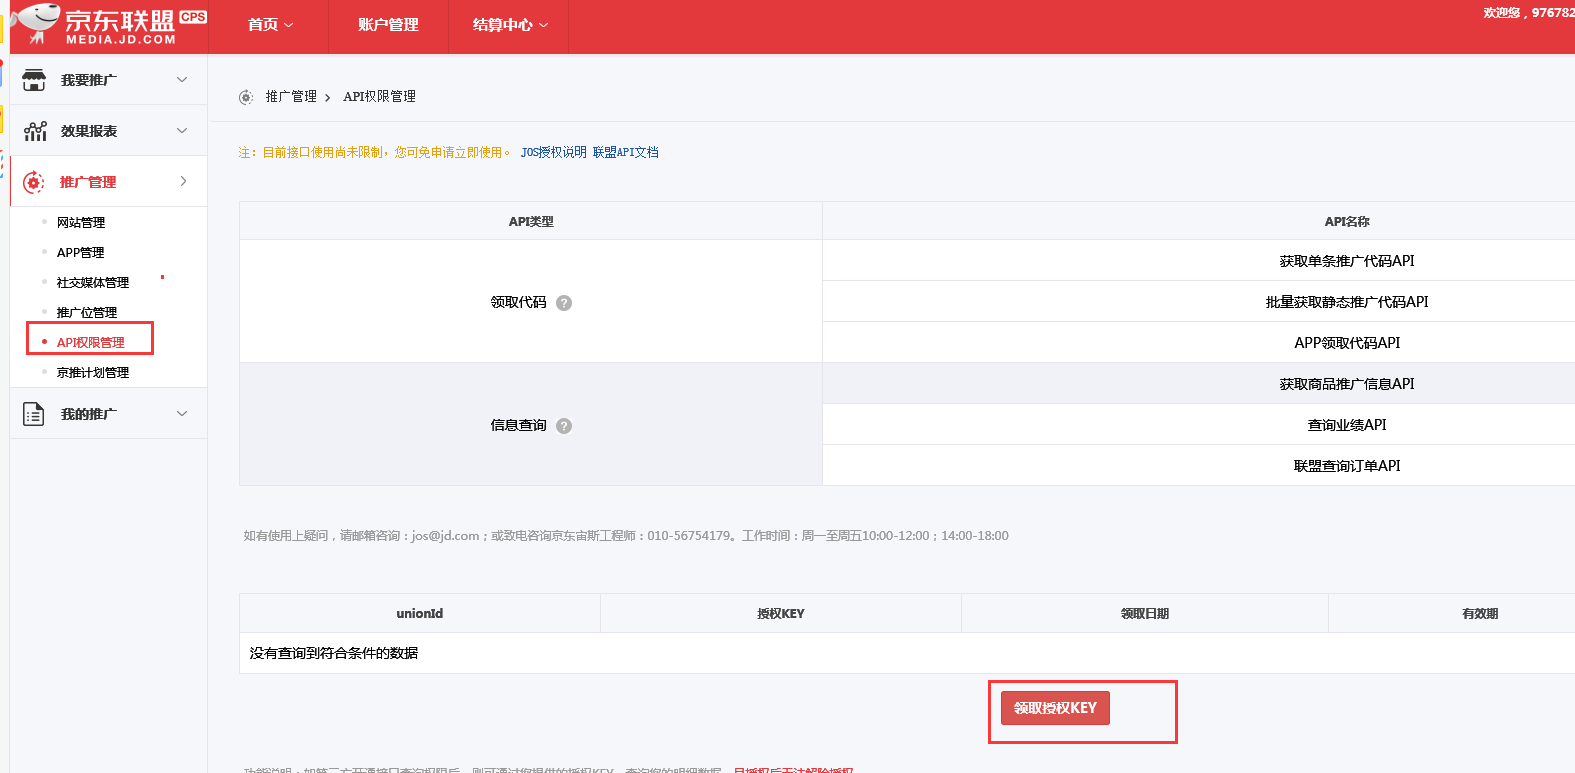
Task: Click help icon next to 信息查询
Action: 564,426
